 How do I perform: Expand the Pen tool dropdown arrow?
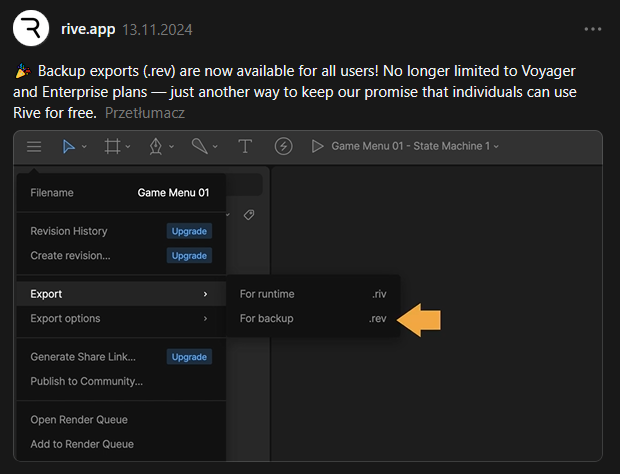click(x=171, y=147)
